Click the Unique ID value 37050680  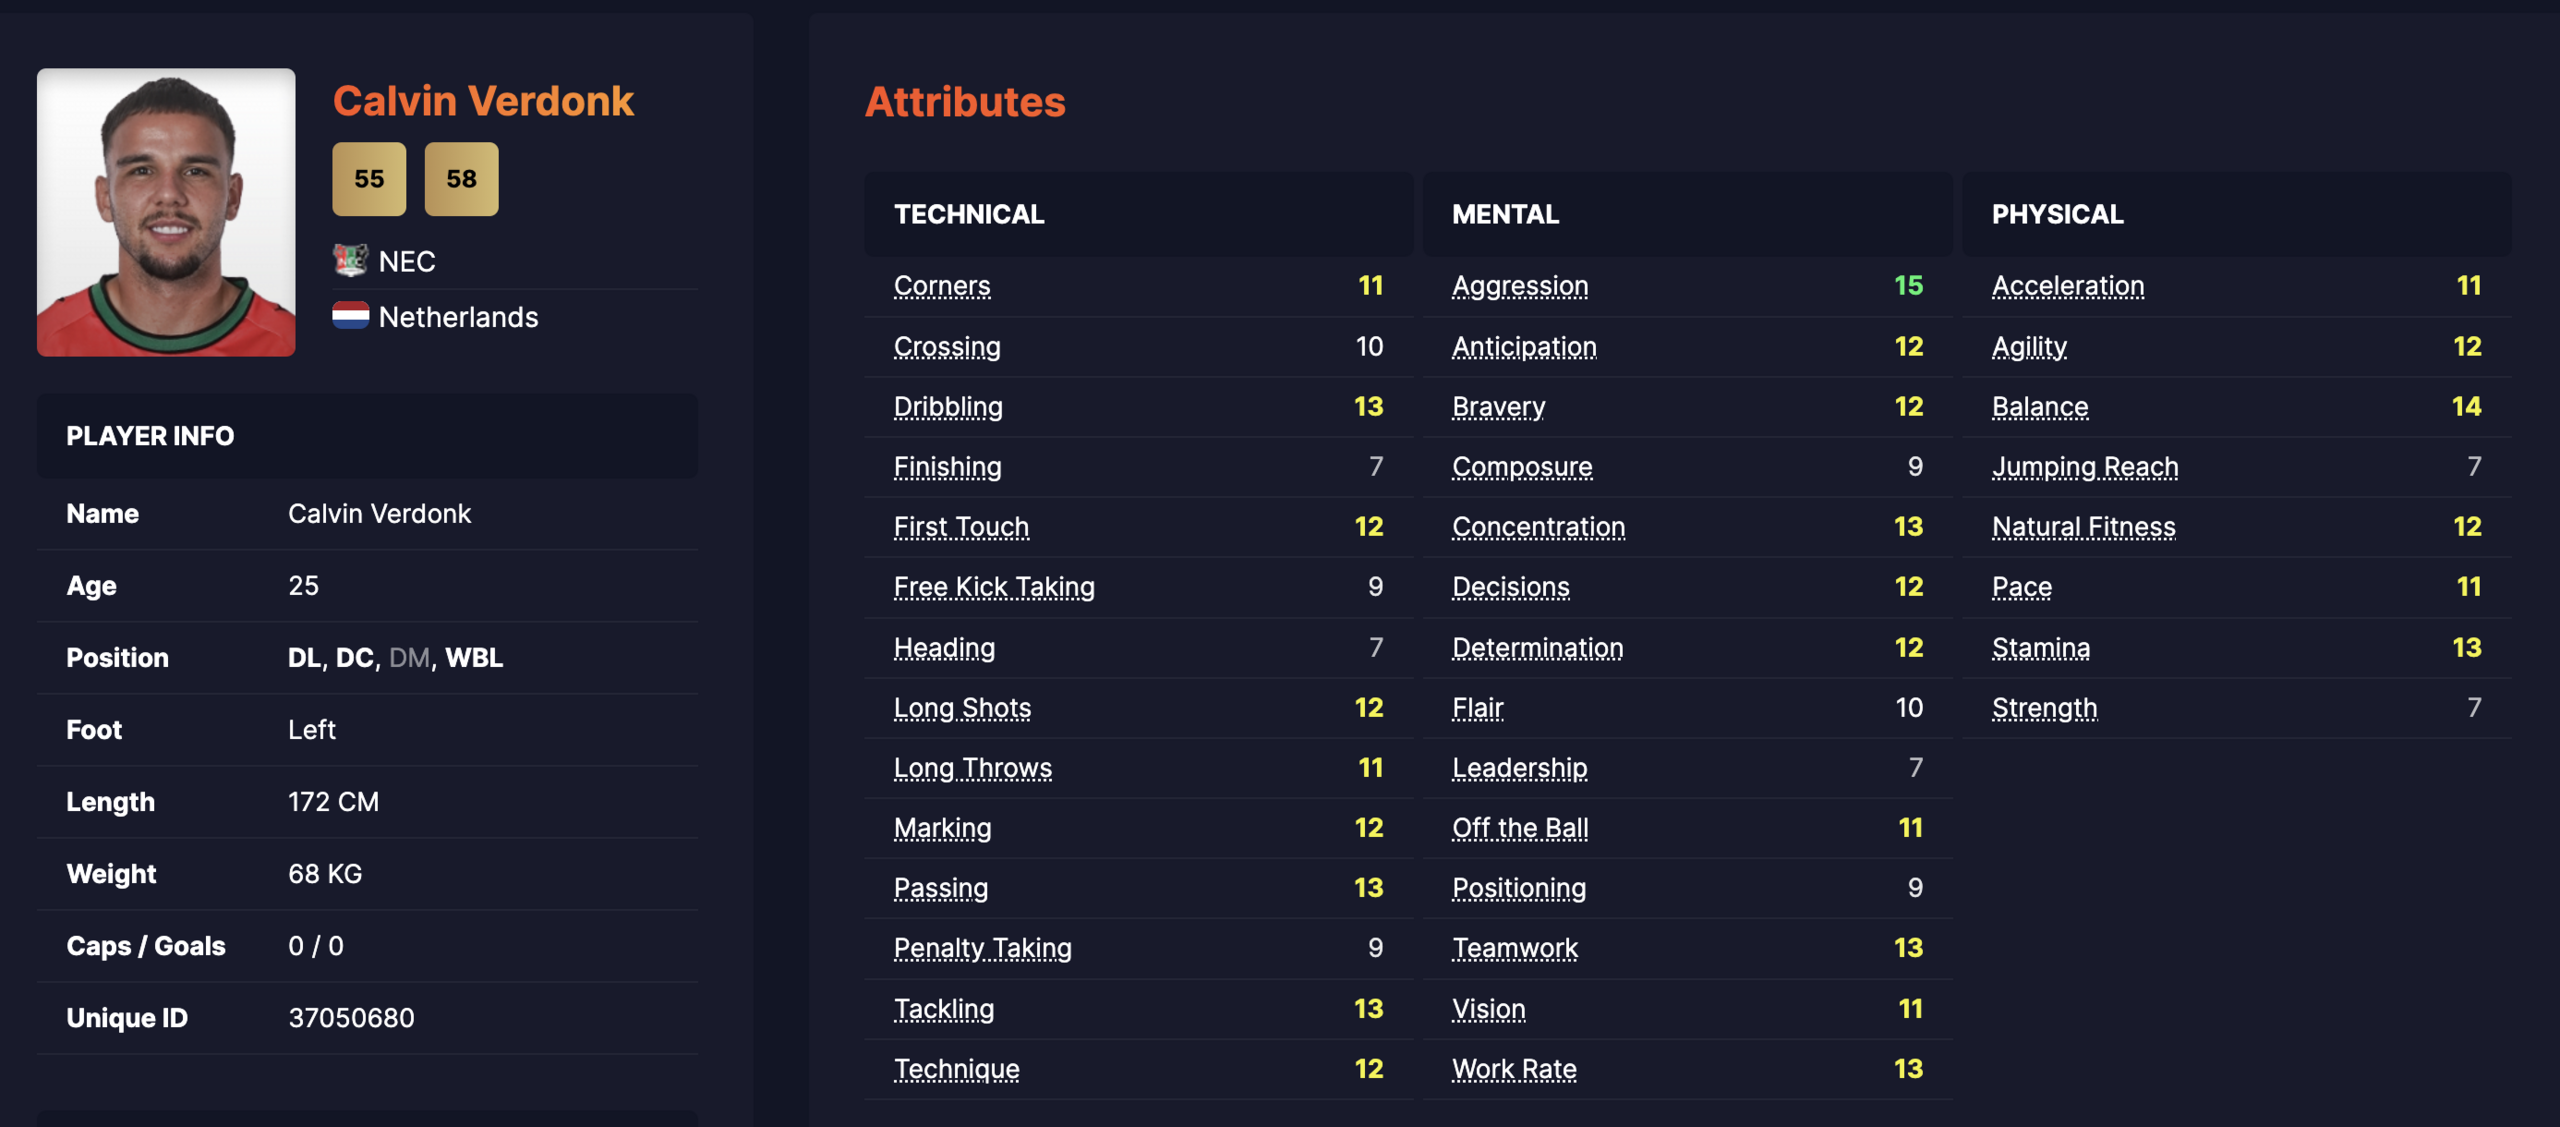coord(351,1017)
